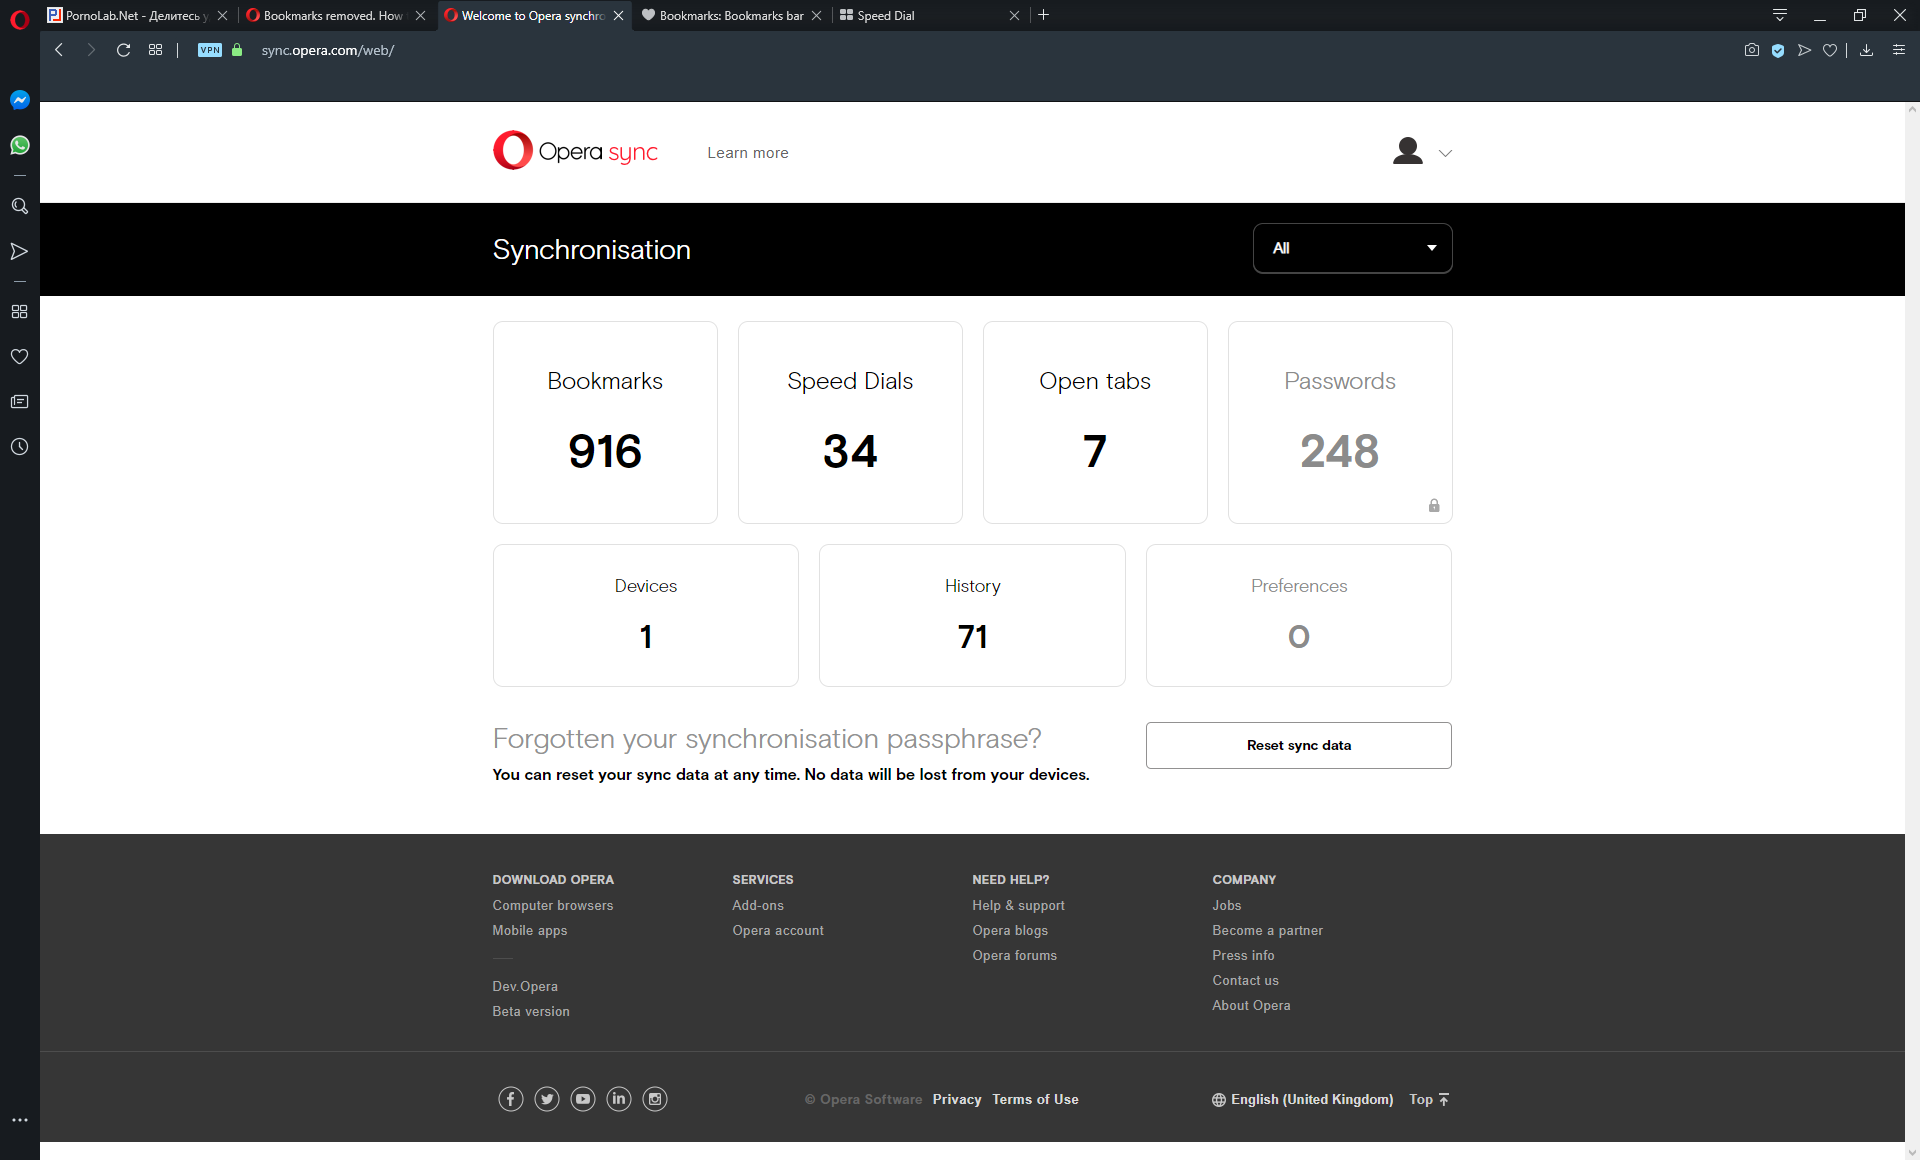This screenshot has width=1920, height=1160.
Task: Switch to Speed Dial tab
Action: click(929, 15)
